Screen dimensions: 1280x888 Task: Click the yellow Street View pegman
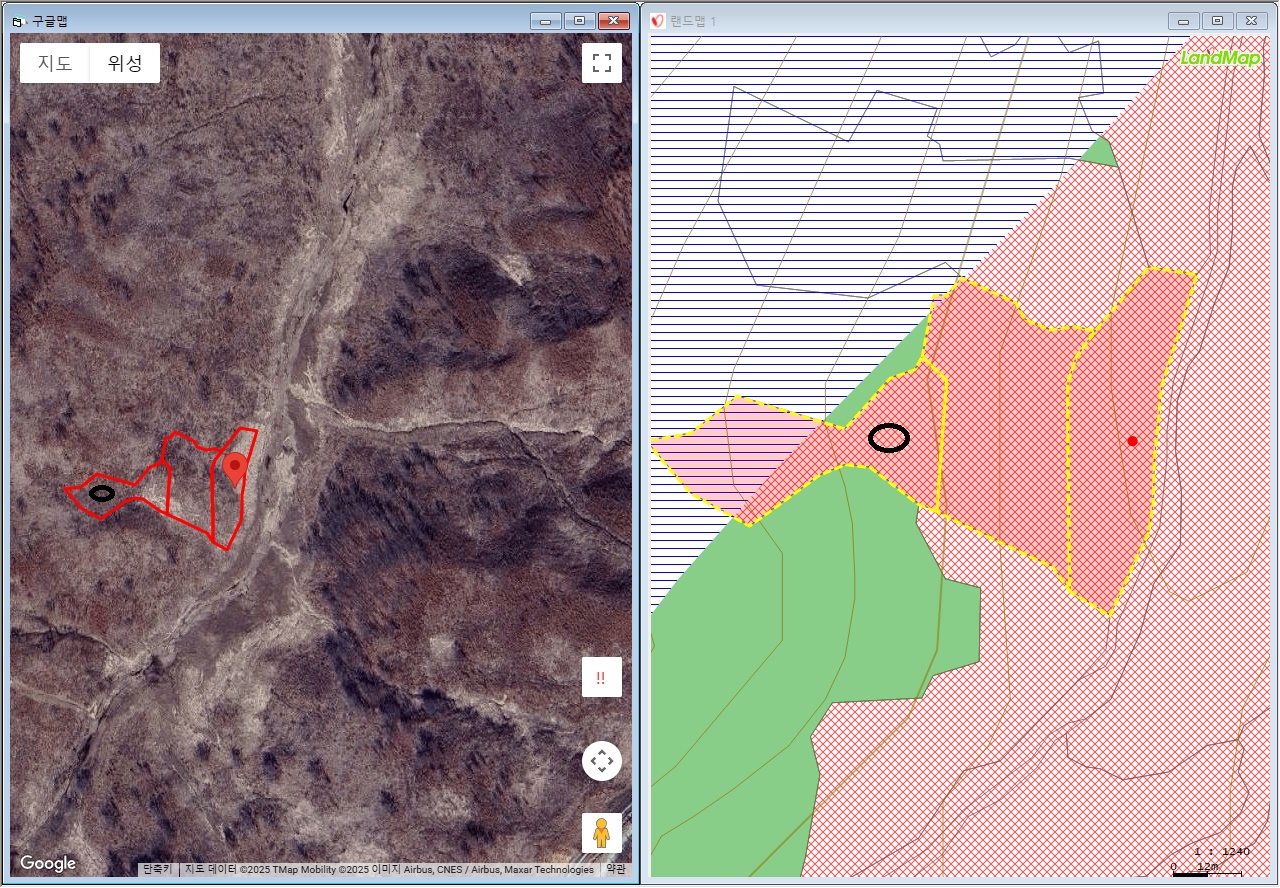601,832
